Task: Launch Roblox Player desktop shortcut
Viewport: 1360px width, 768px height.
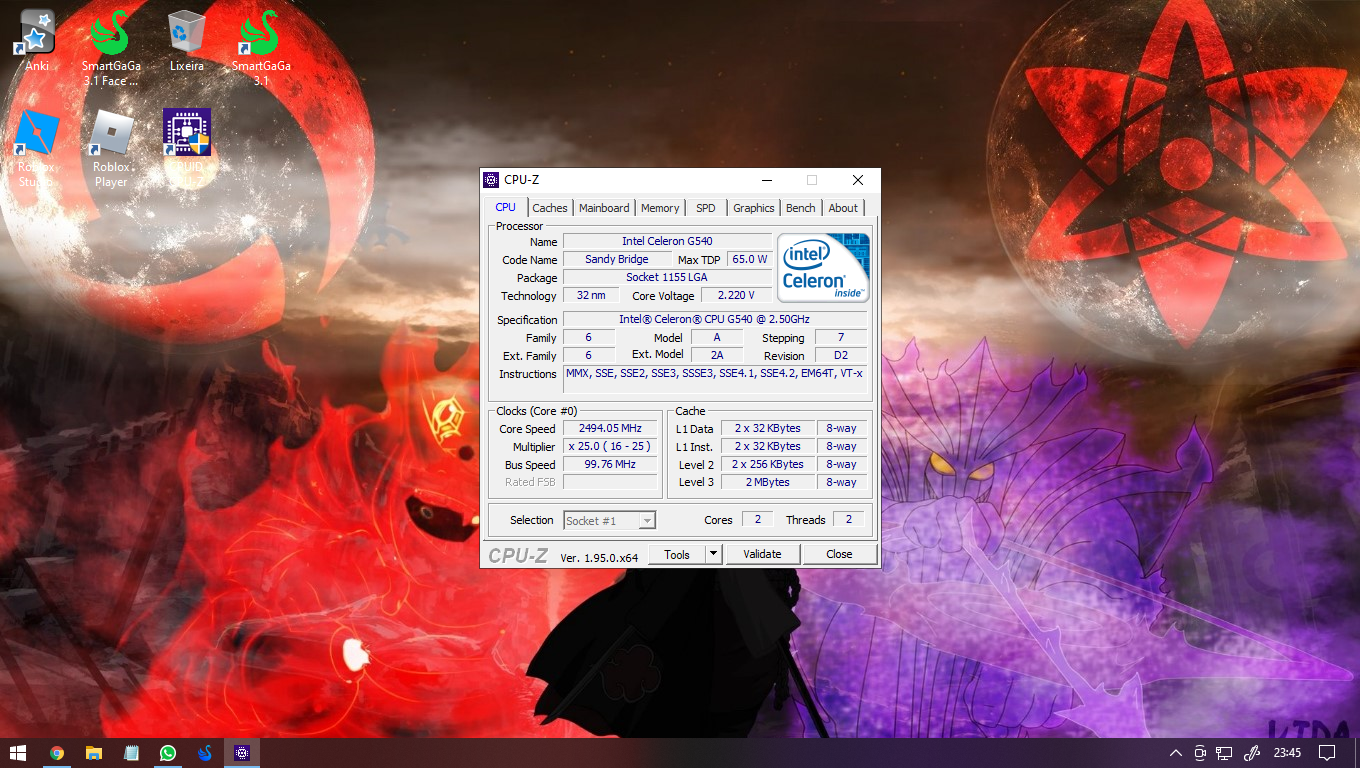Action: pyautogui.click(x=111, y=149)
